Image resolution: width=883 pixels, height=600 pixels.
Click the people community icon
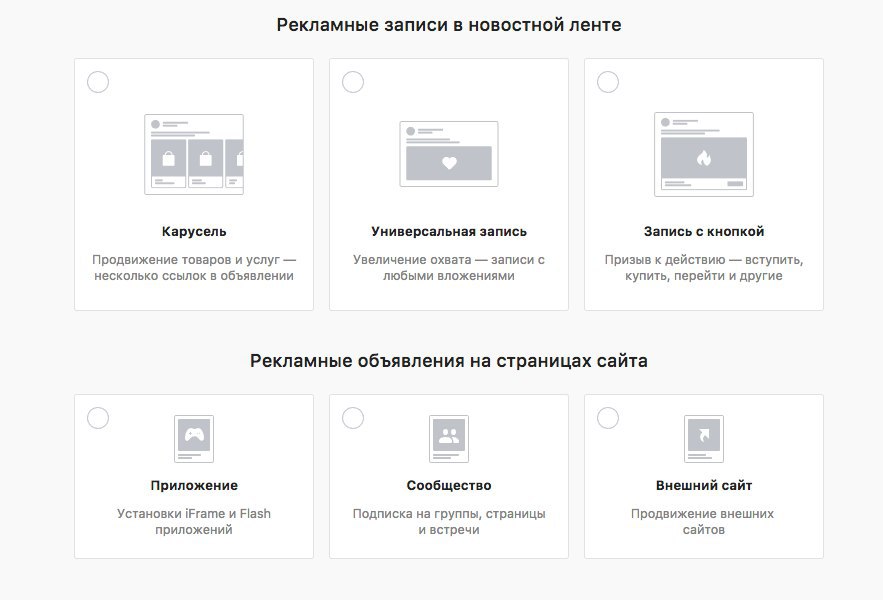pyautogui.click(x=449, y=439)
